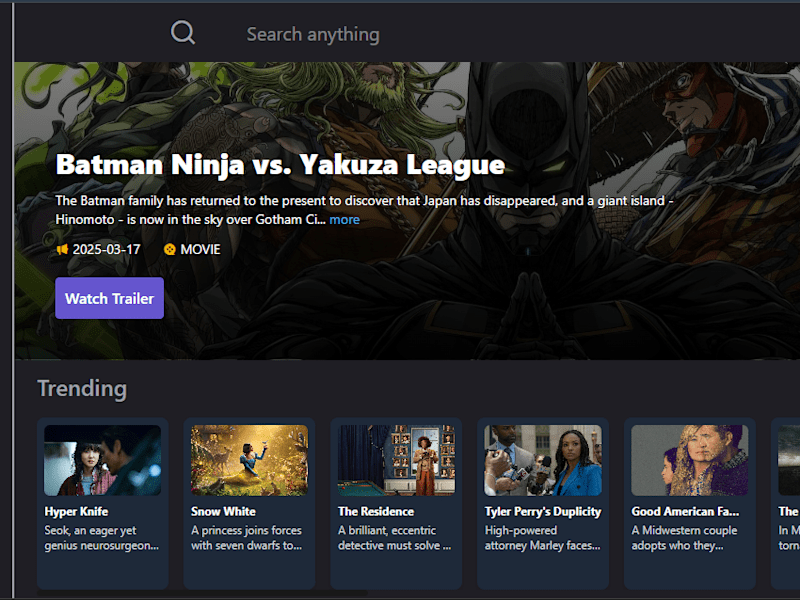Click the magnifying glass search icon
This screenshot has width=800, height=600.
point(183,33)
